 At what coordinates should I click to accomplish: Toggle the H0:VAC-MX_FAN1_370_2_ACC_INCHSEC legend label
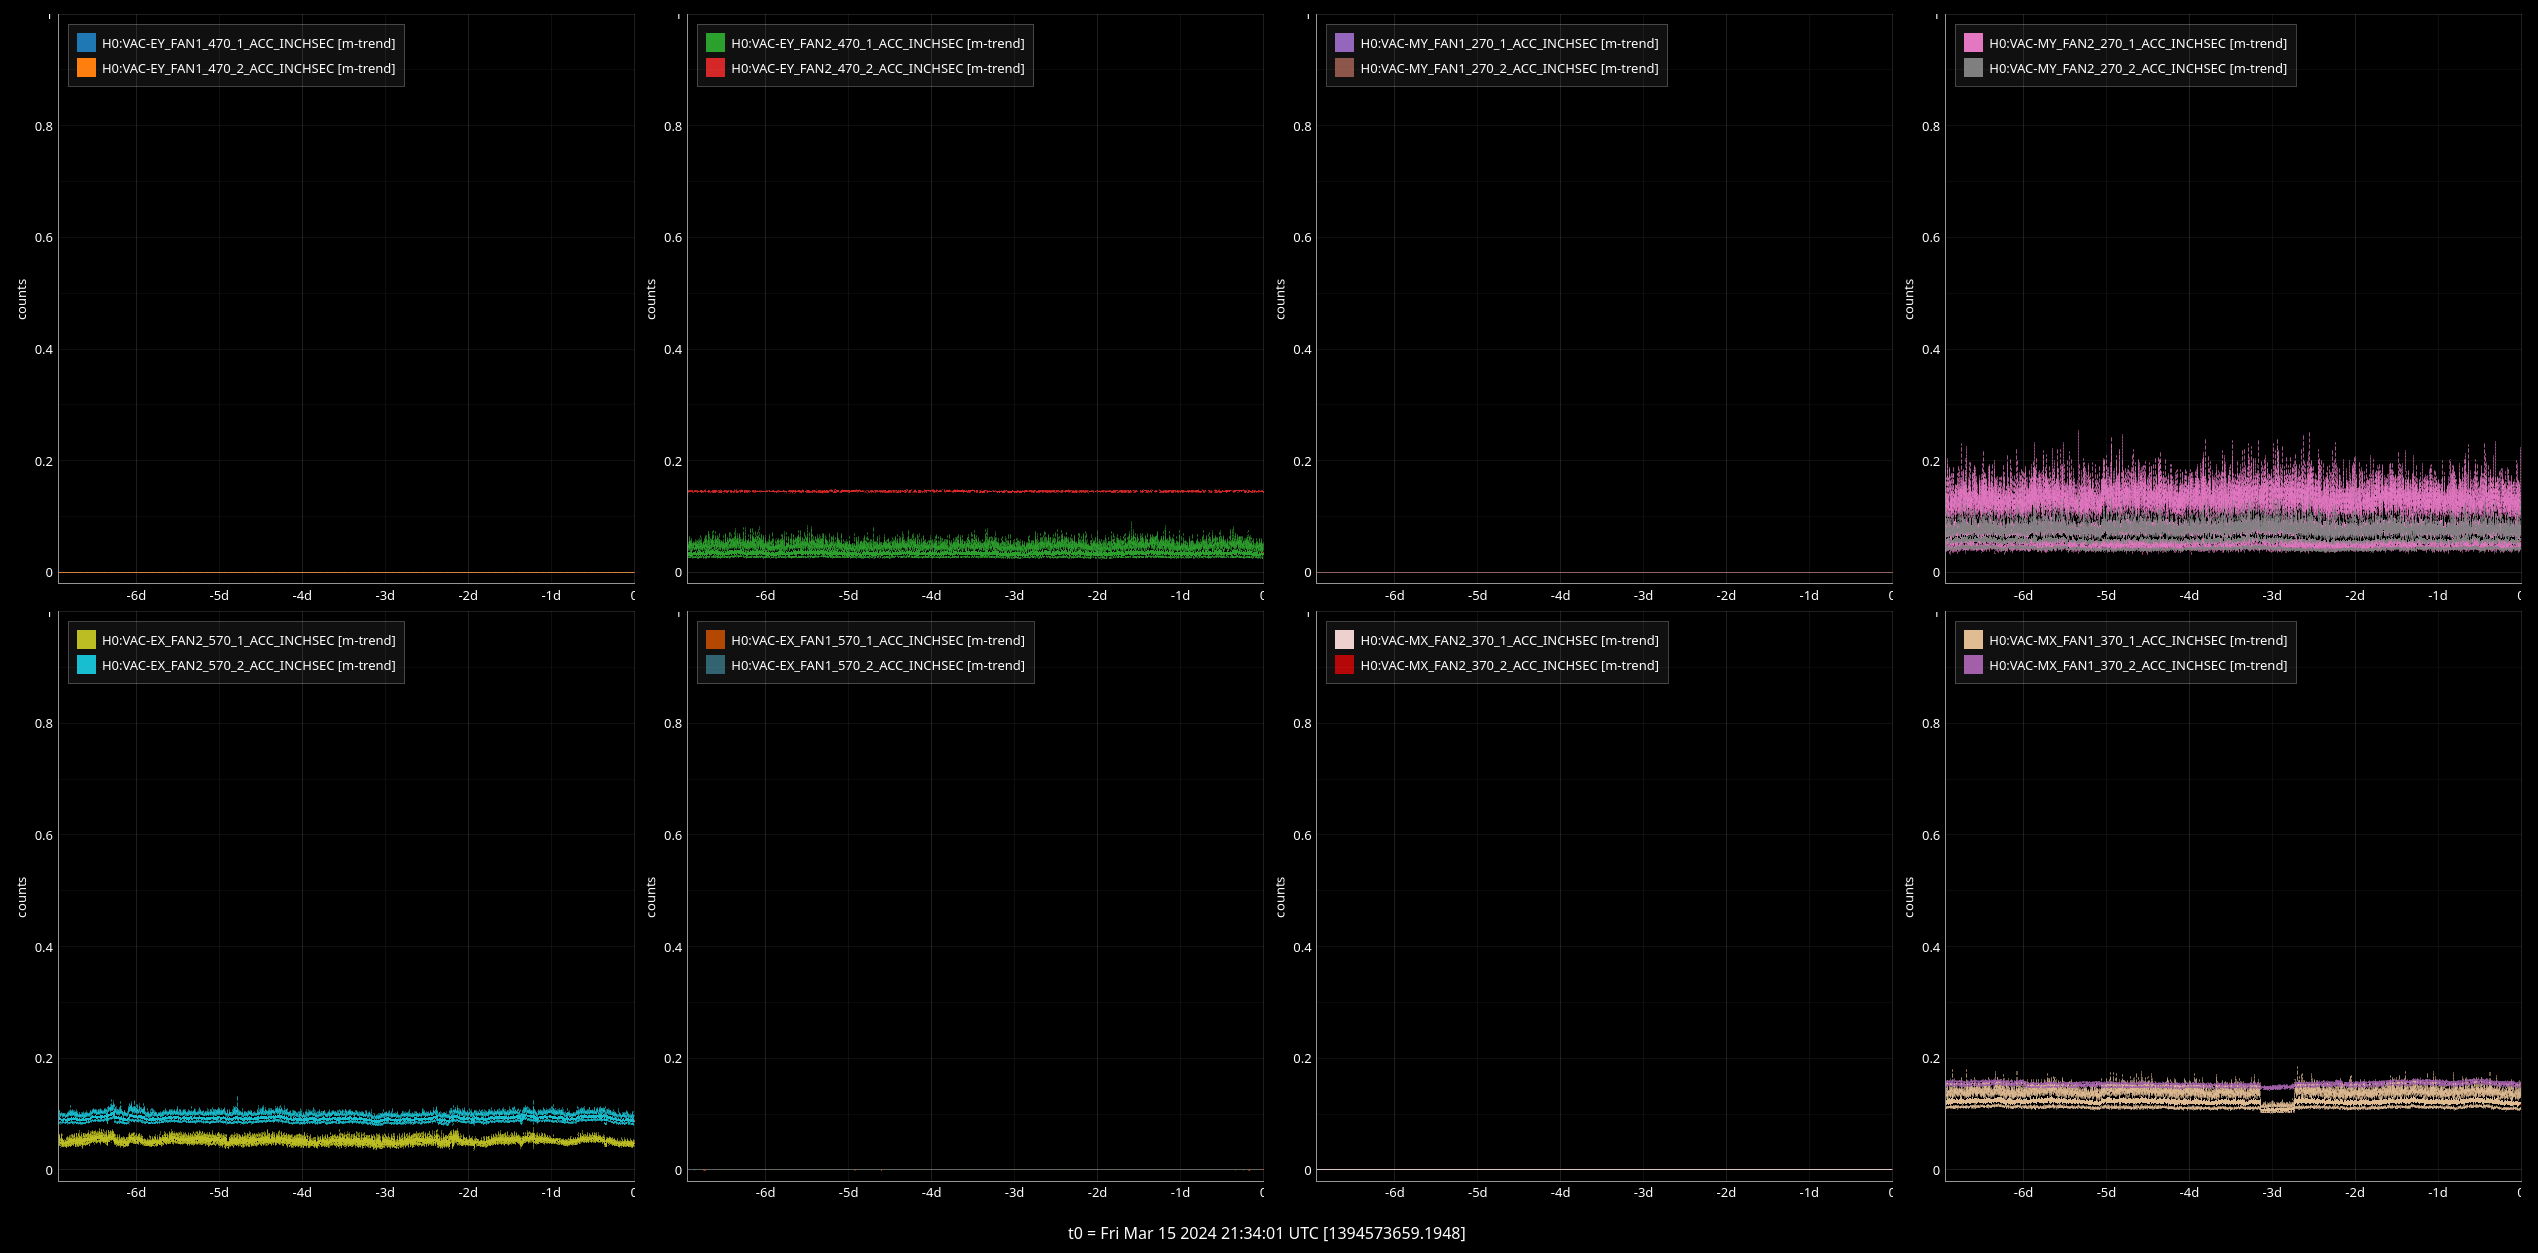[2137, 665]
